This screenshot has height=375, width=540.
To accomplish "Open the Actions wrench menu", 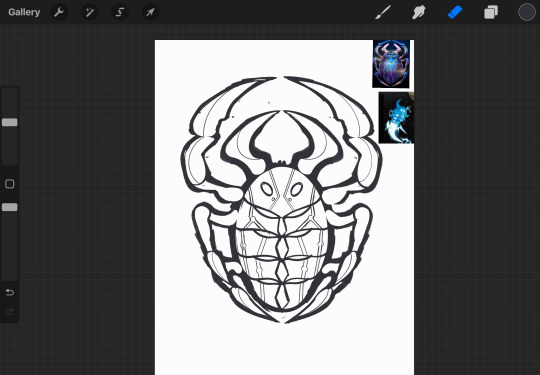I will [x=59, y=12].
